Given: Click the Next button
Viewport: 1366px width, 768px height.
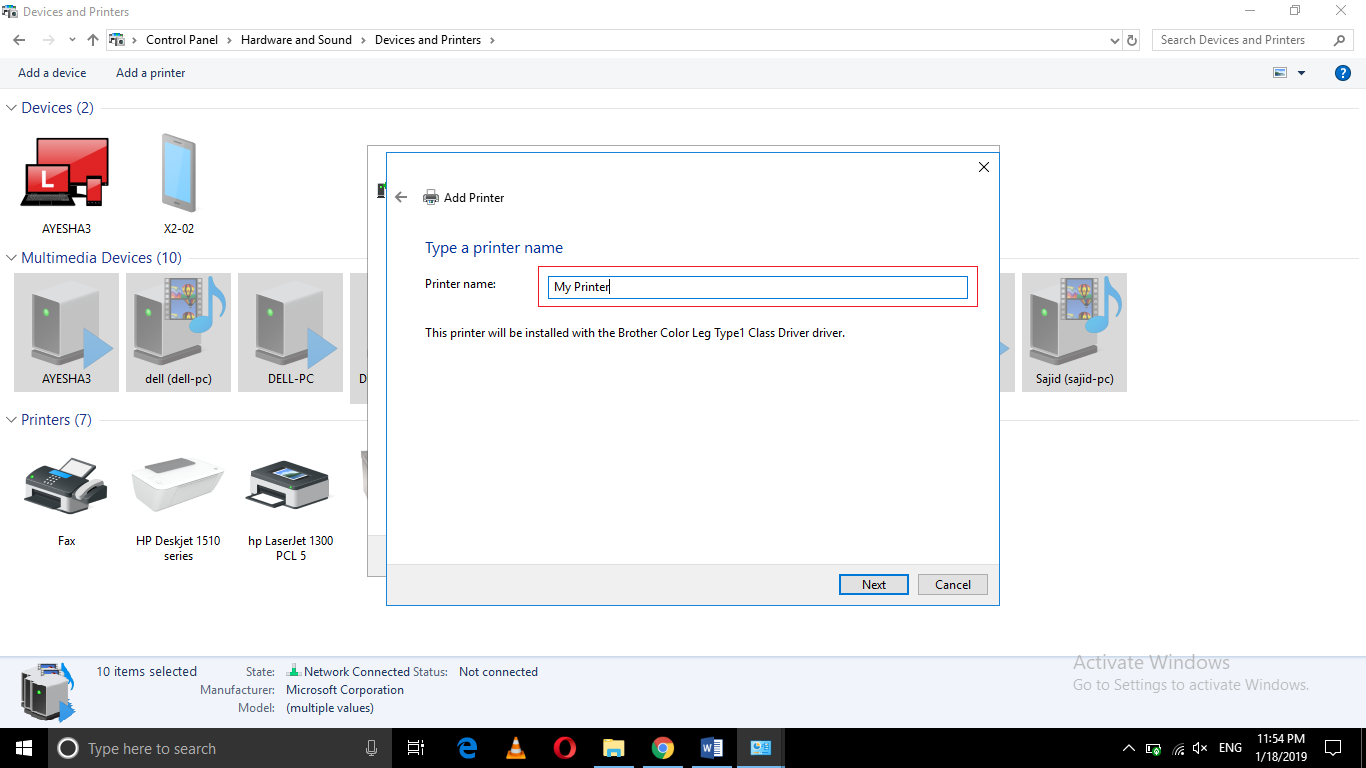Looking at the screenshot, I should tap(873, 584).
